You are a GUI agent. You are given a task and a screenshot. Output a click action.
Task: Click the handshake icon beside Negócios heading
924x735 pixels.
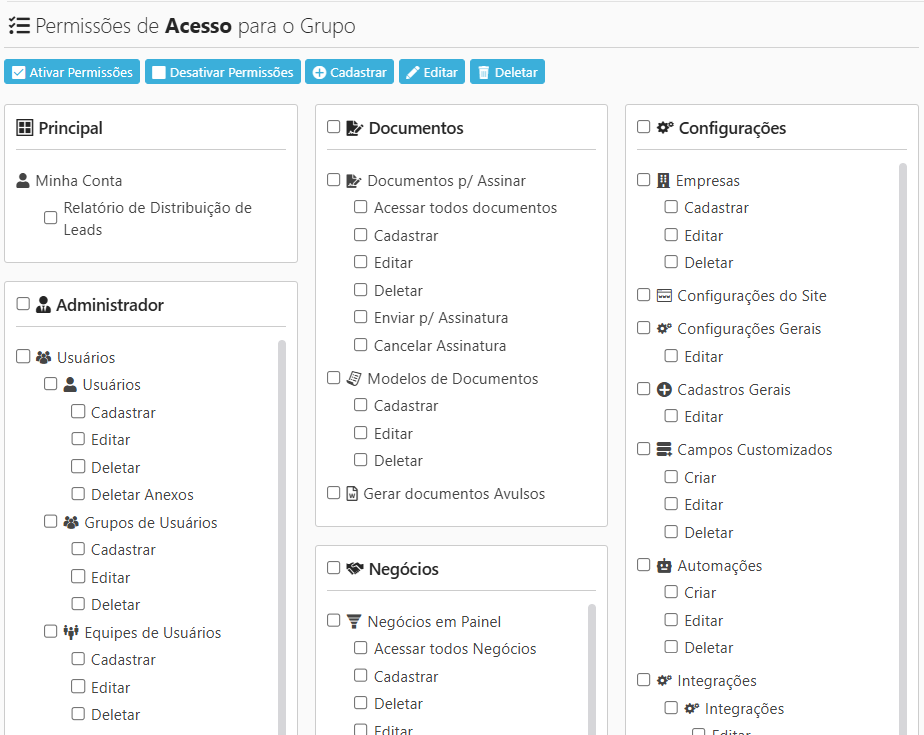[x=355, y=569]
